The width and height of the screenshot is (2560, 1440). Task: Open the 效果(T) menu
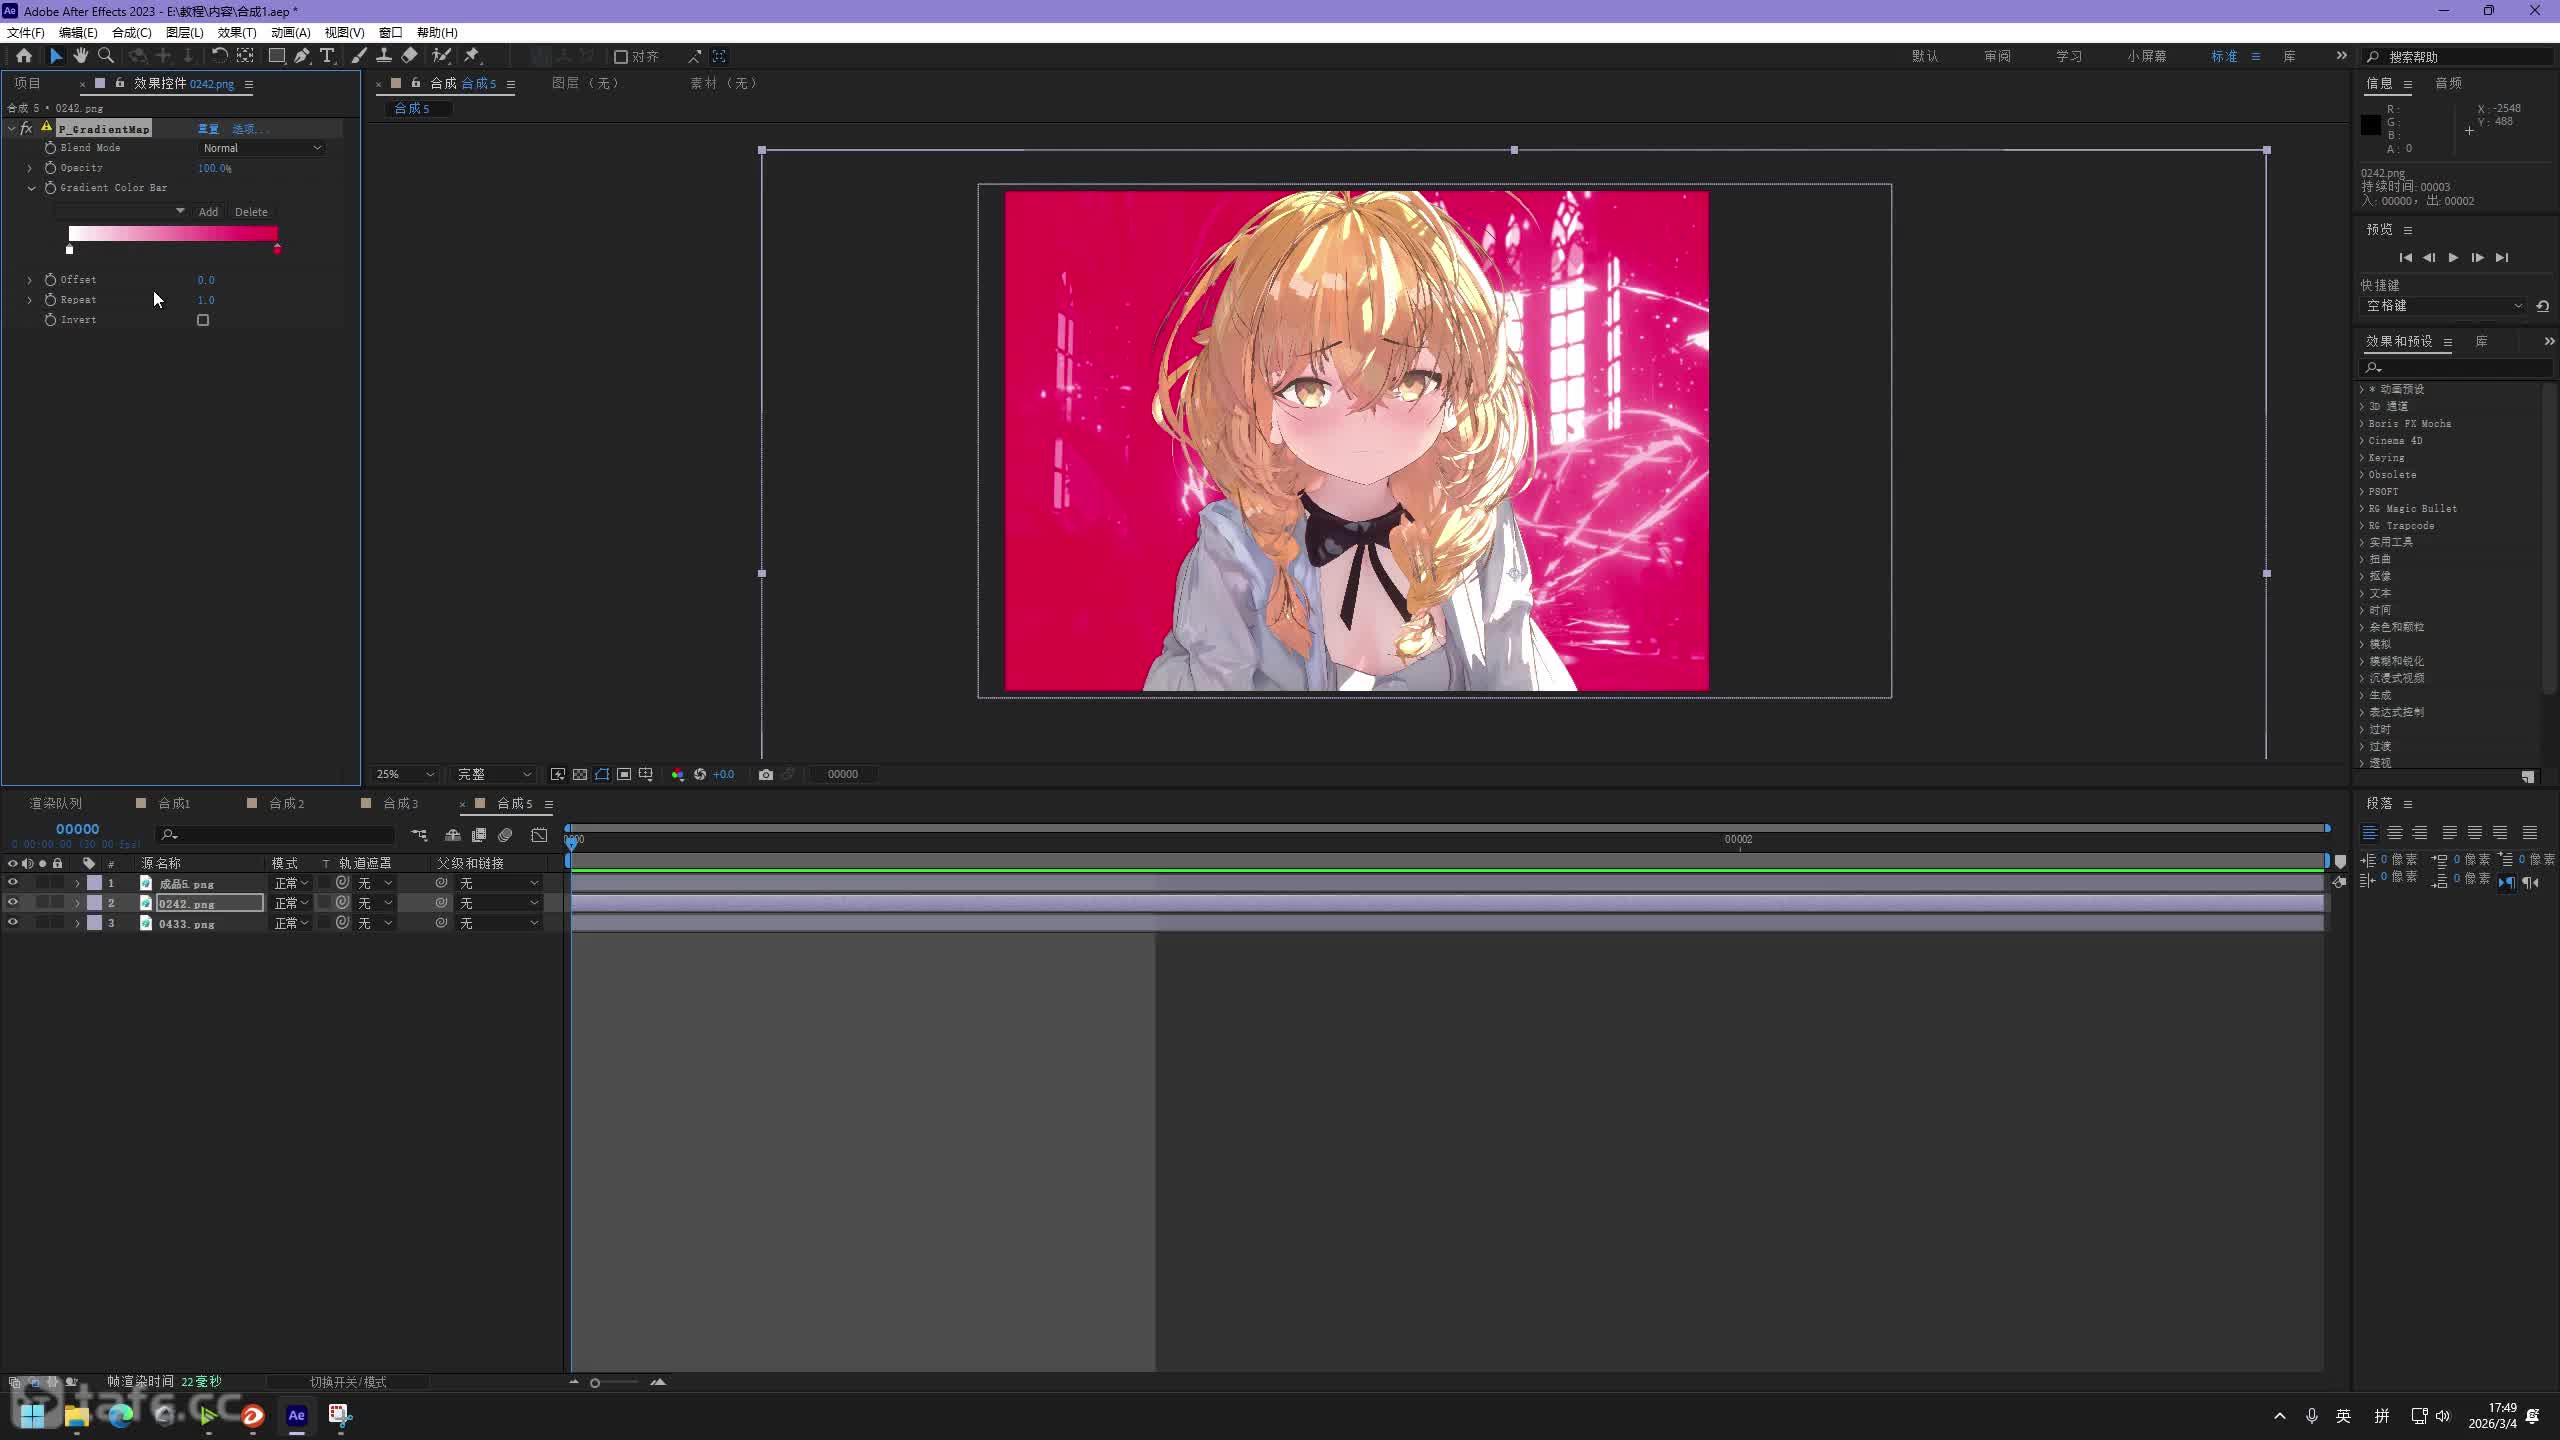coord(237,32)
